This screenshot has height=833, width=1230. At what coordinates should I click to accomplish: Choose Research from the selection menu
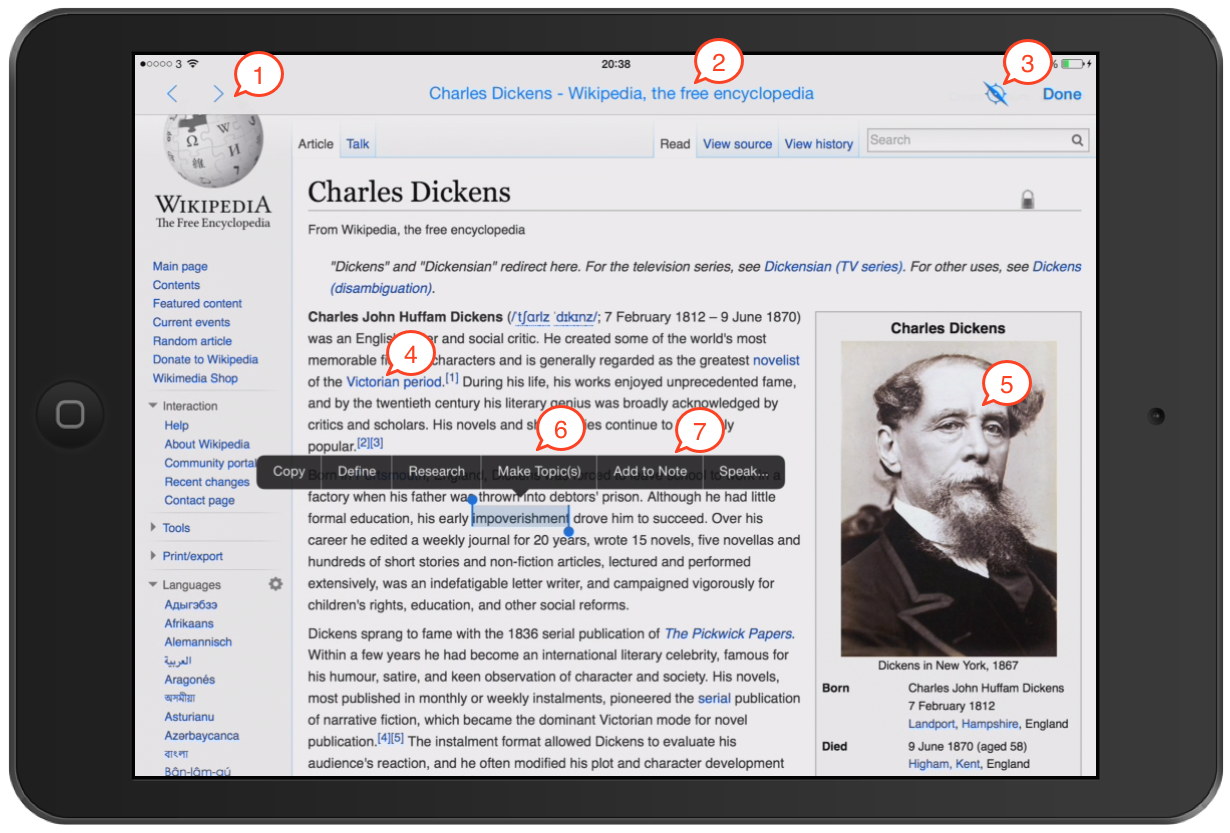[437, 472]
